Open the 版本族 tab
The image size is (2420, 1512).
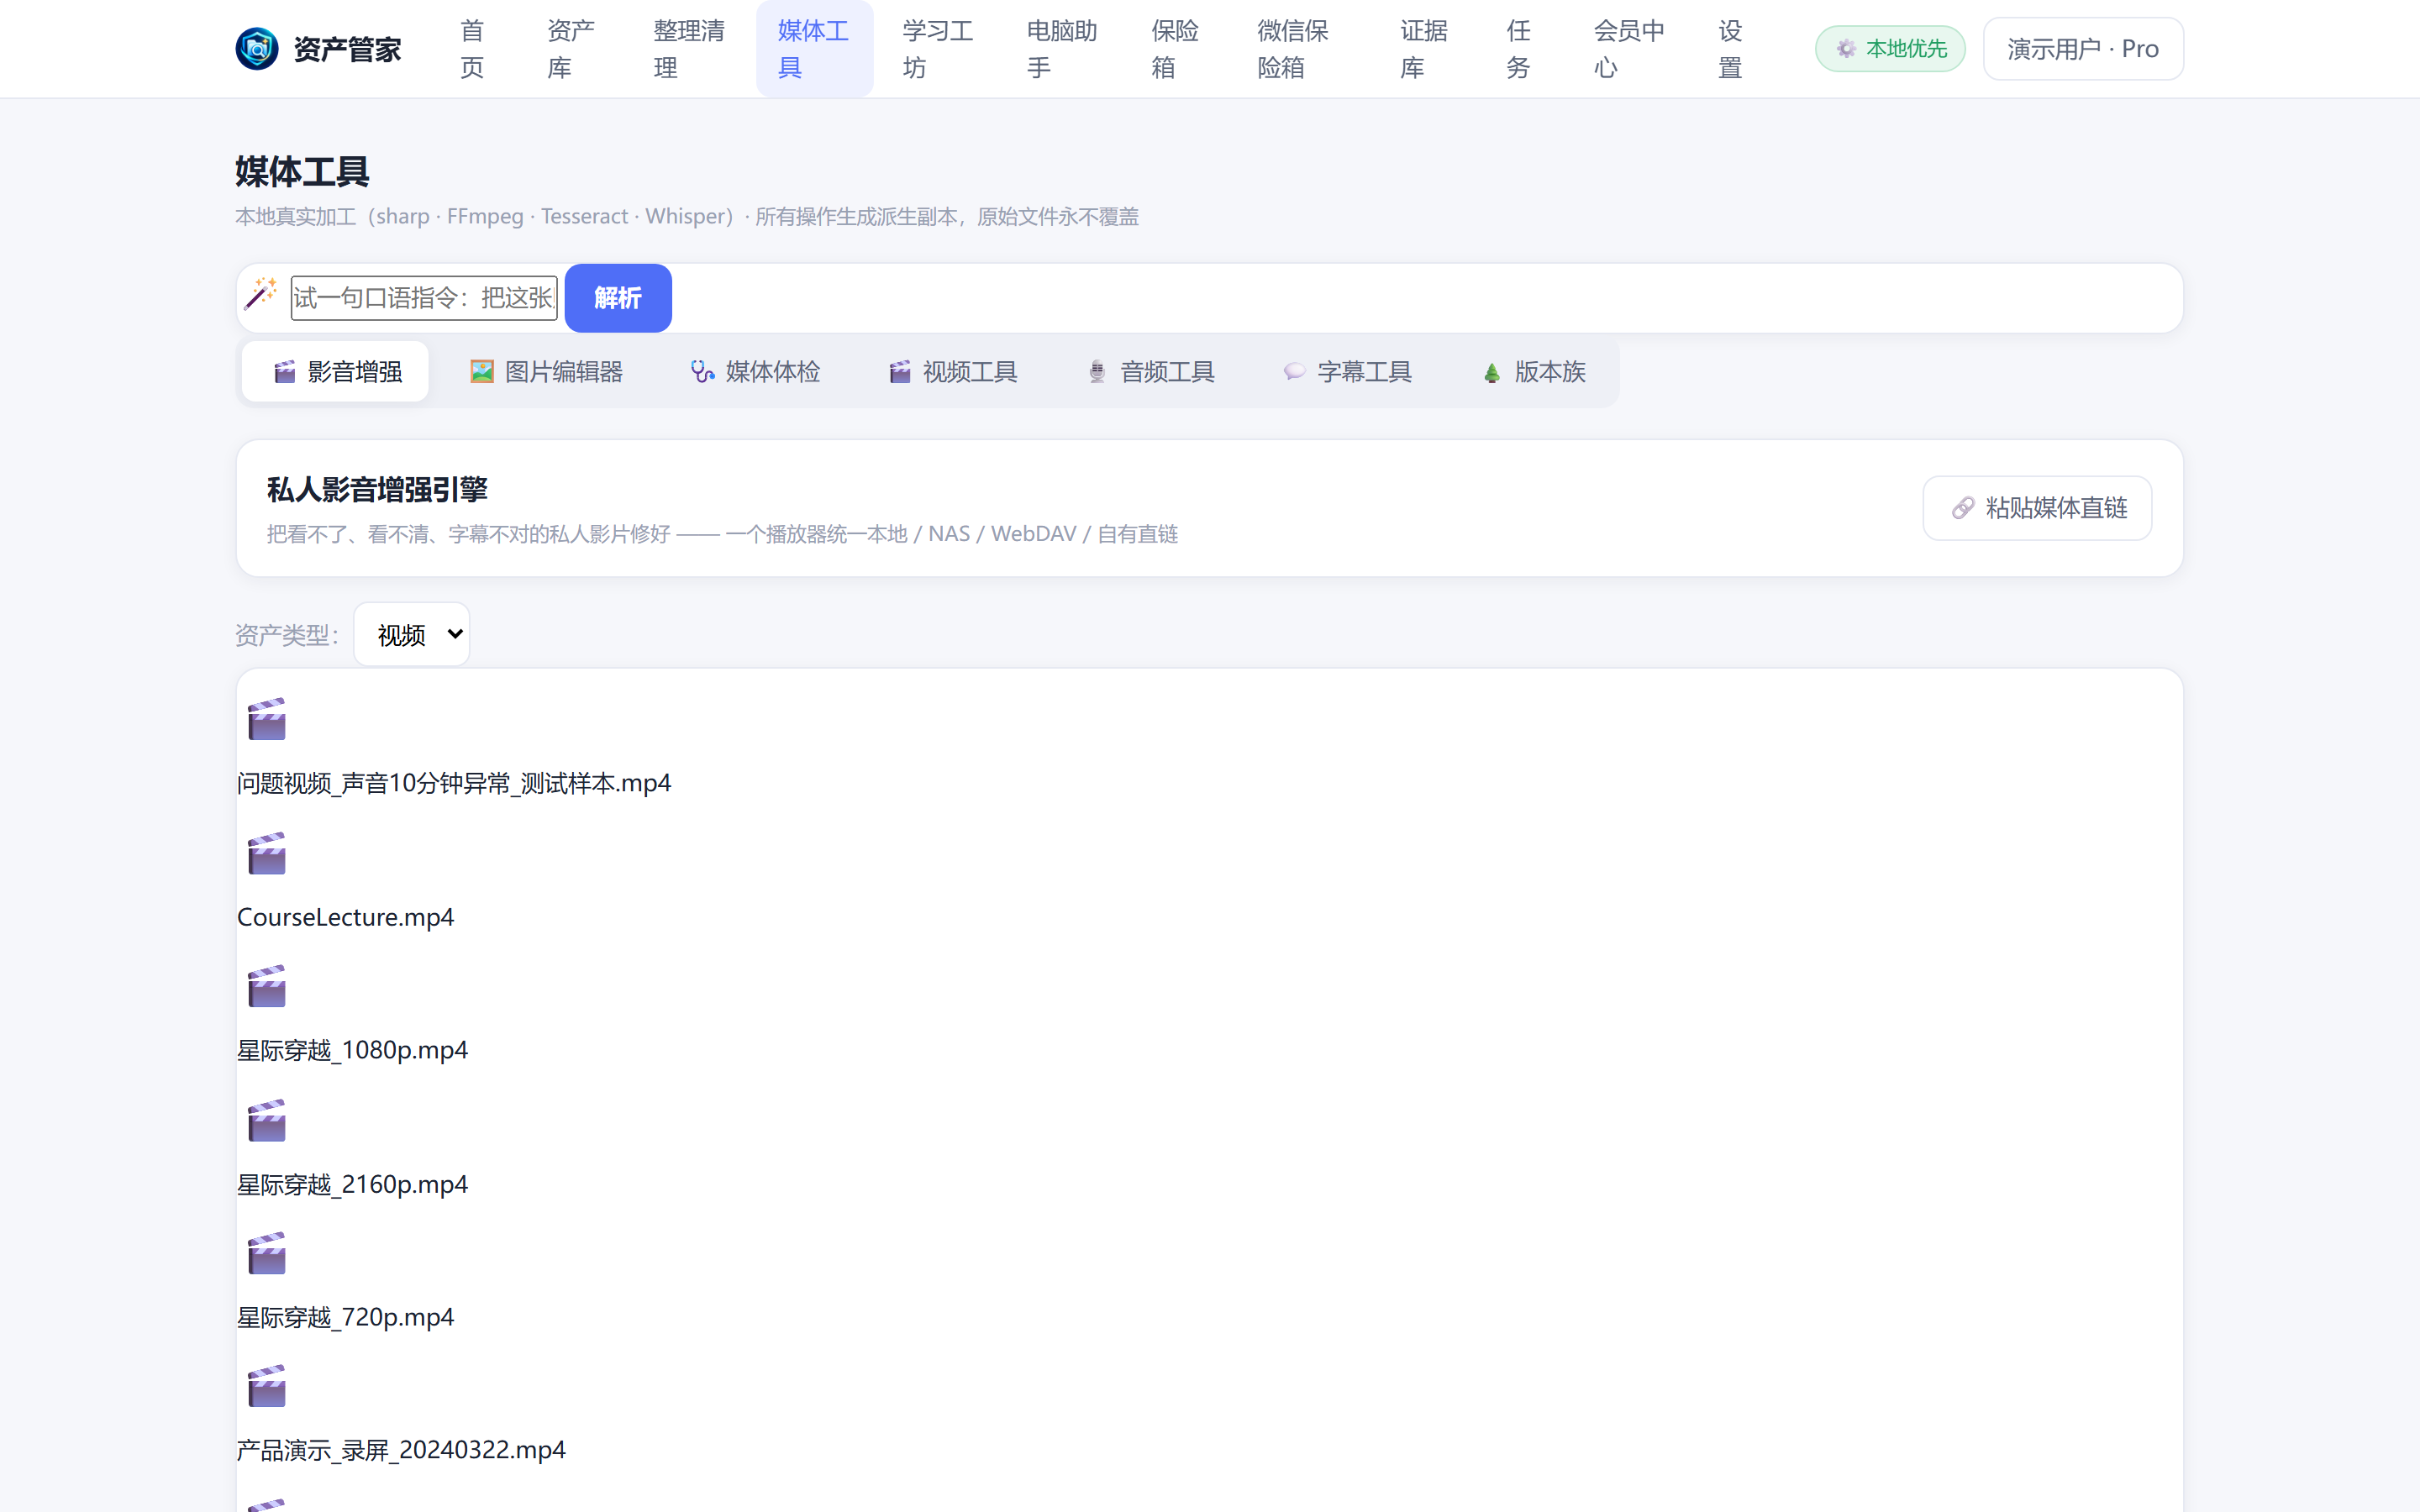[x=1533, y=372]
